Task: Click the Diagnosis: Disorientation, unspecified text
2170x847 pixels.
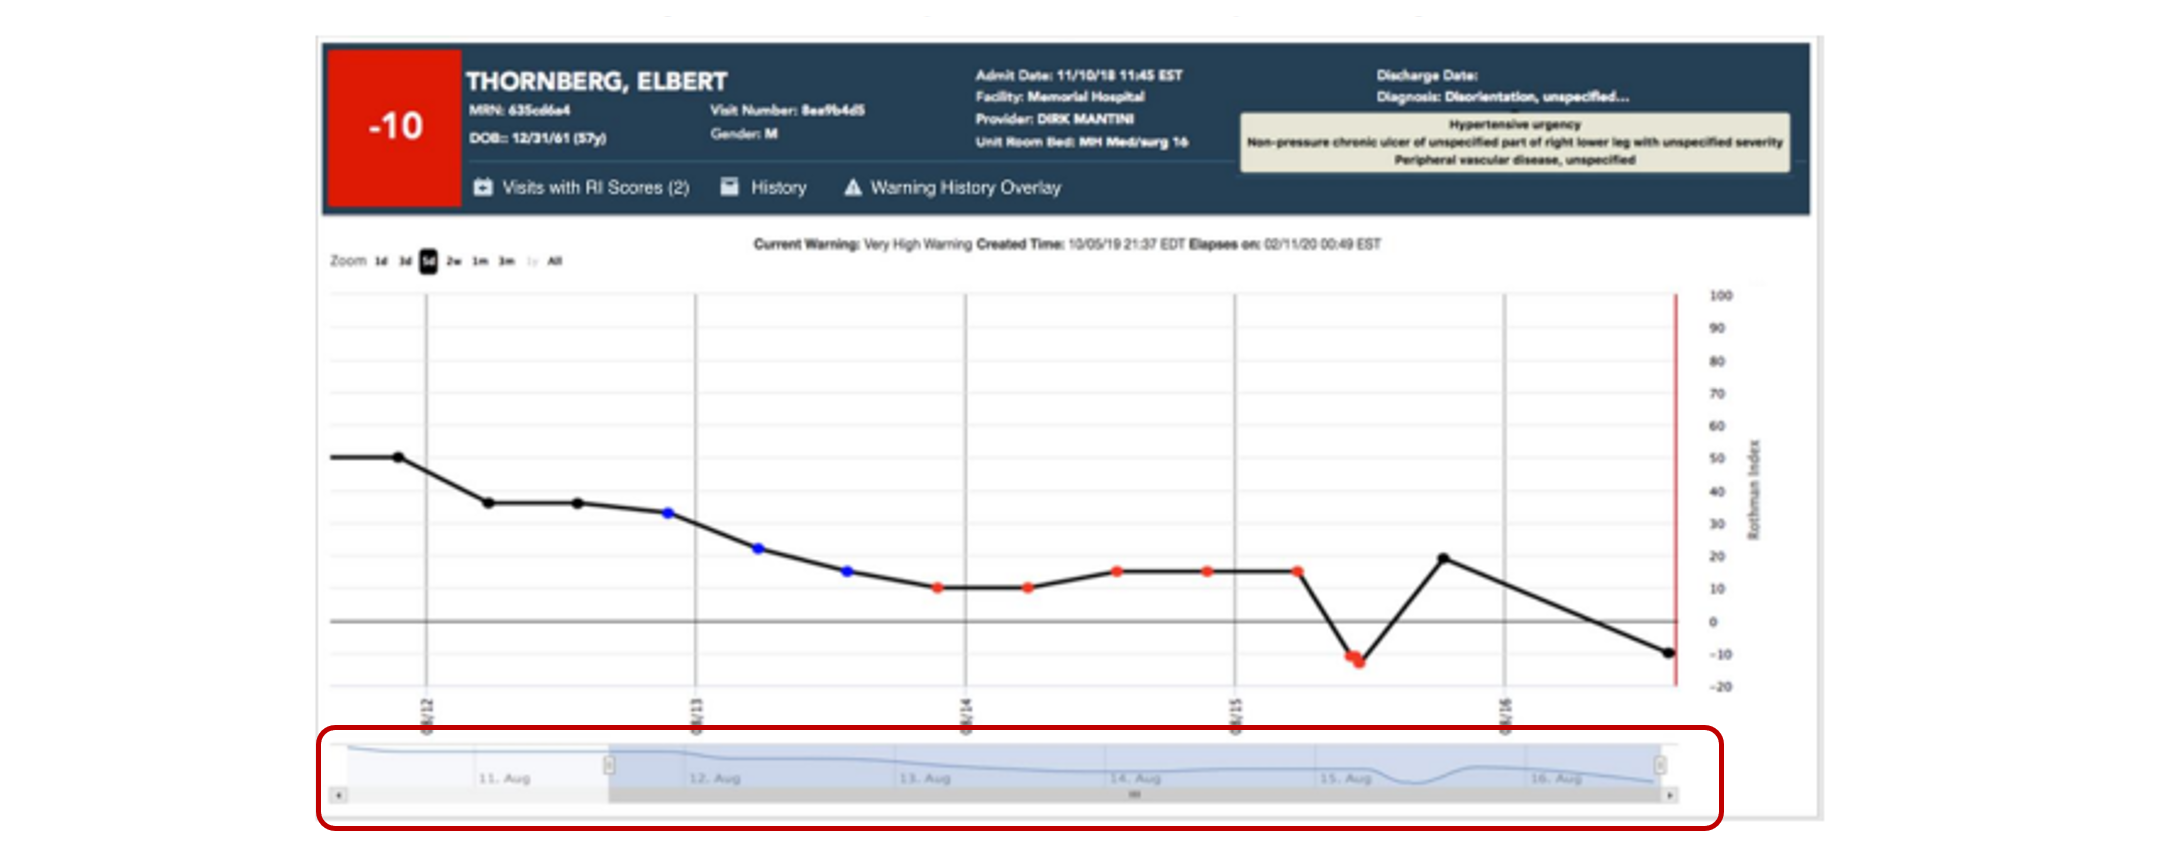Action: pos(1503,97)
